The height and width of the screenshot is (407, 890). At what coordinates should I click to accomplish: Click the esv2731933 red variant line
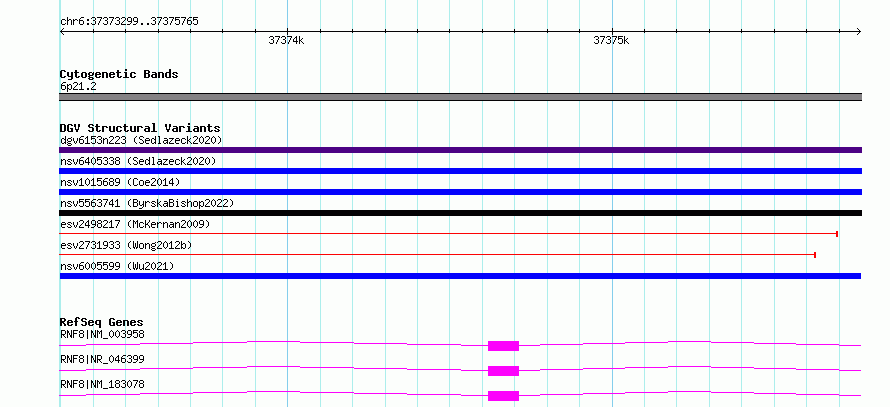pos(438,255)
